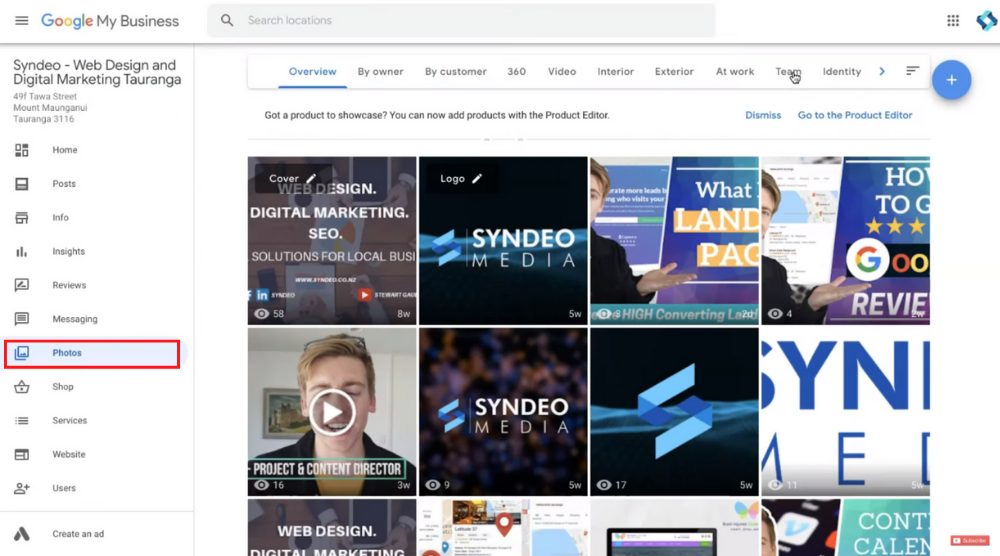The height and width of the screenshot is (556, 1000).
Task: Switch to the At work tab
Action: tap(735, 71)
